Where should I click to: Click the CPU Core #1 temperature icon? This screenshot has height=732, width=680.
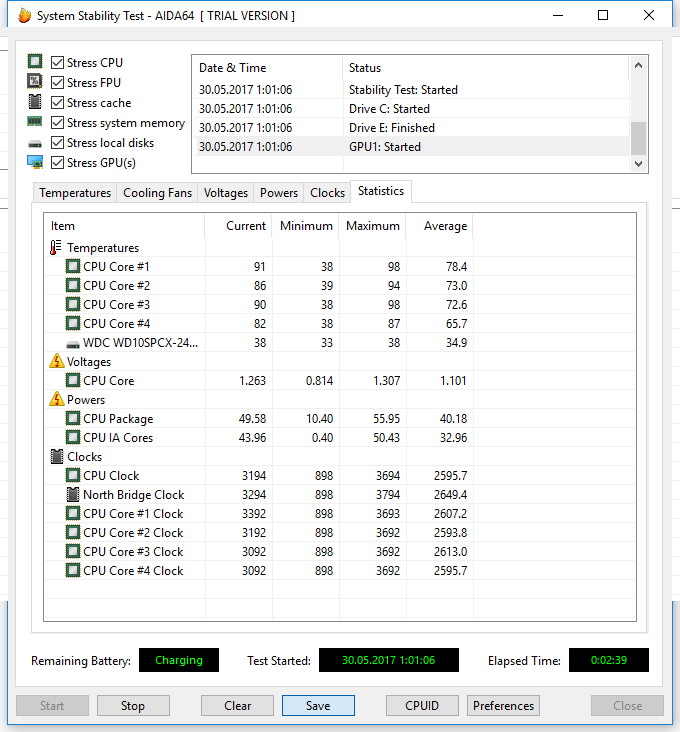pos(73,267)
